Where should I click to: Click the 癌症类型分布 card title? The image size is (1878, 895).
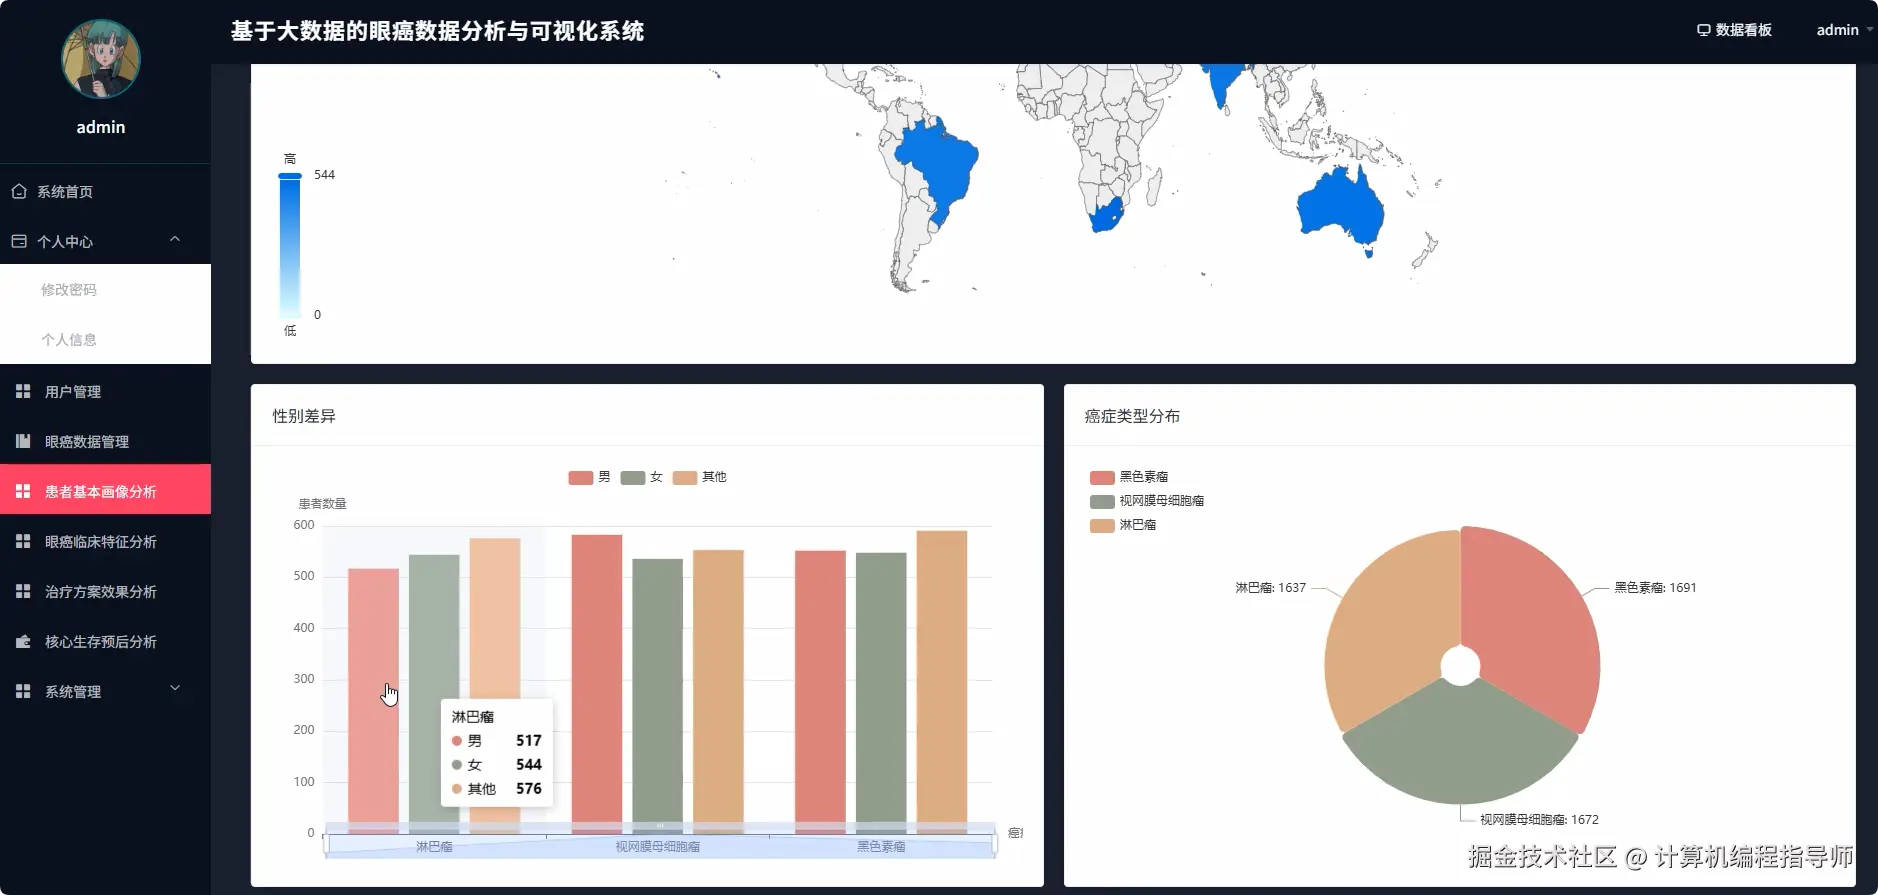click(1132, 416)
